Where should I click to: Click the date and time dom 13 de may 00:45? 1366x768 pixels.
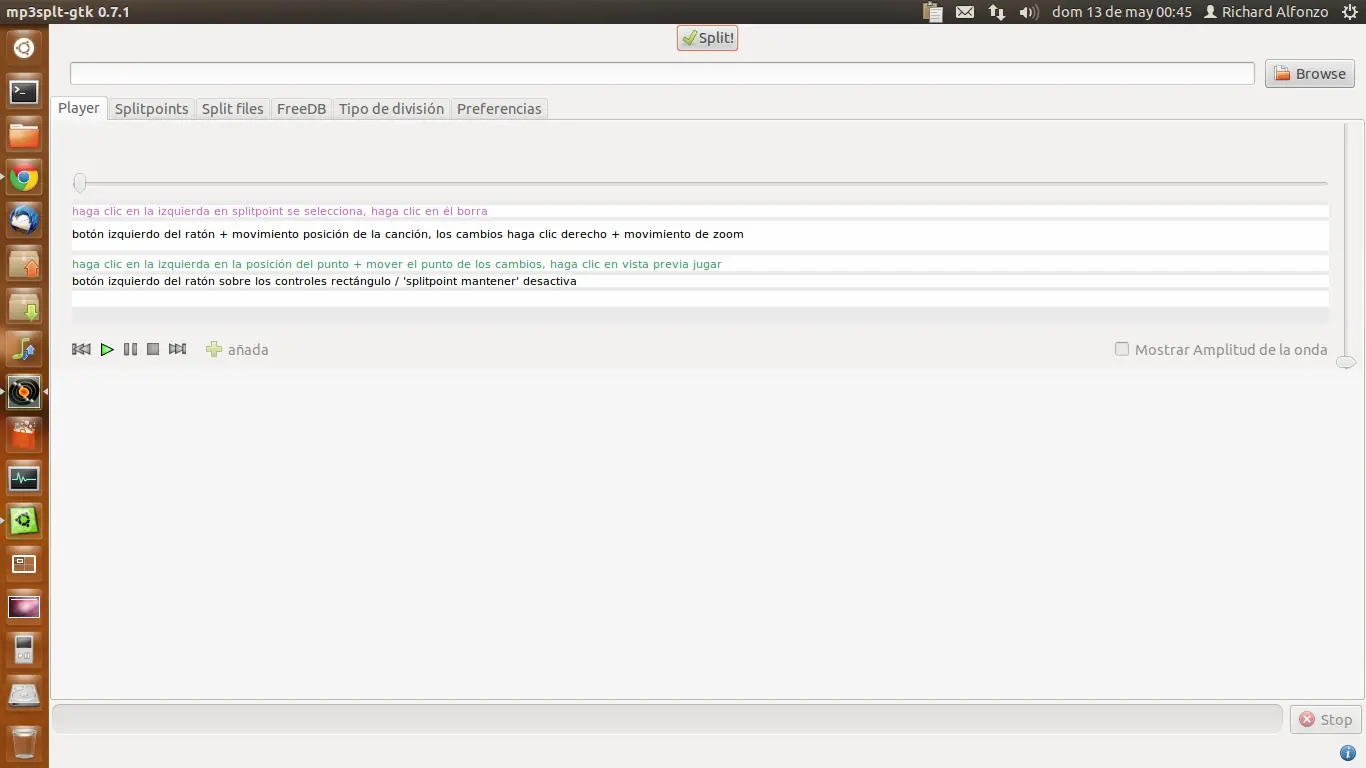coord(1122,12)
